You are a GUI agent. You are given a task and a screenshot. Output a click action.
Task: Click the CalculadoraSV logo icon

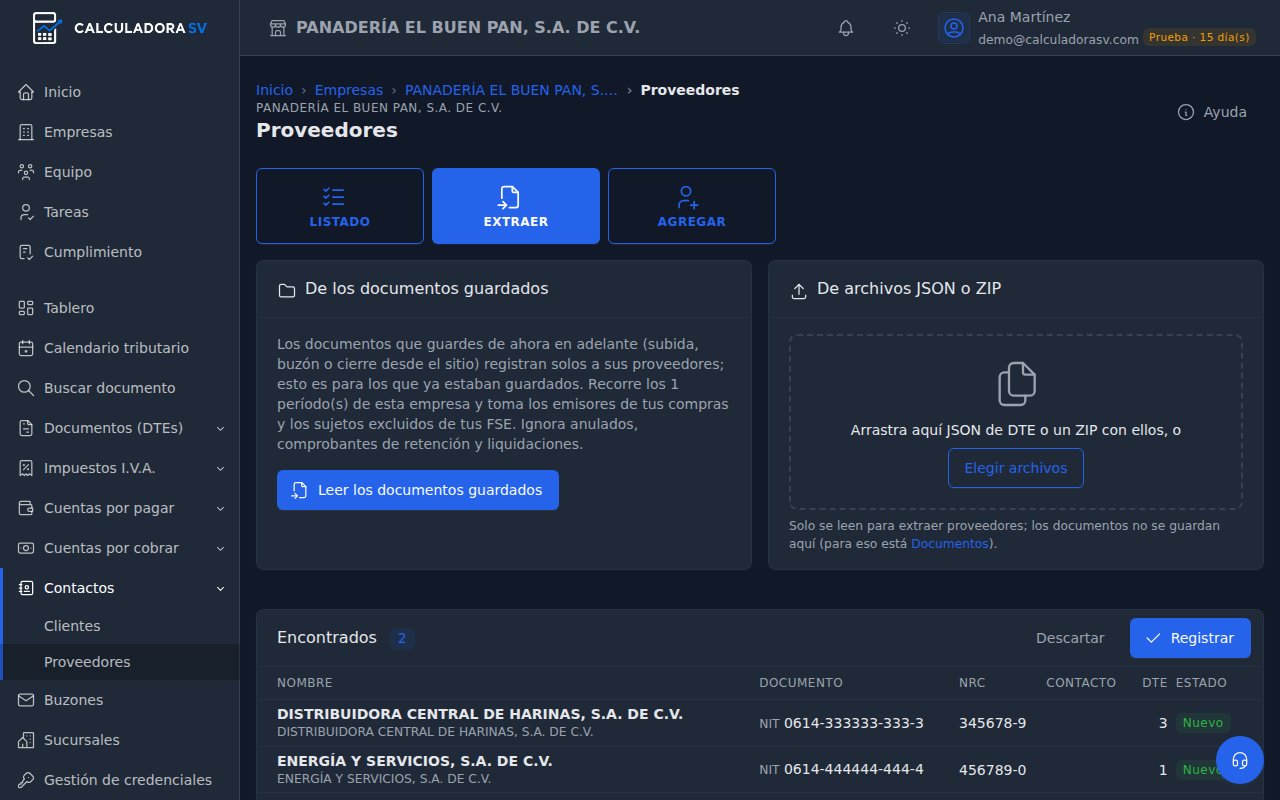46,28
